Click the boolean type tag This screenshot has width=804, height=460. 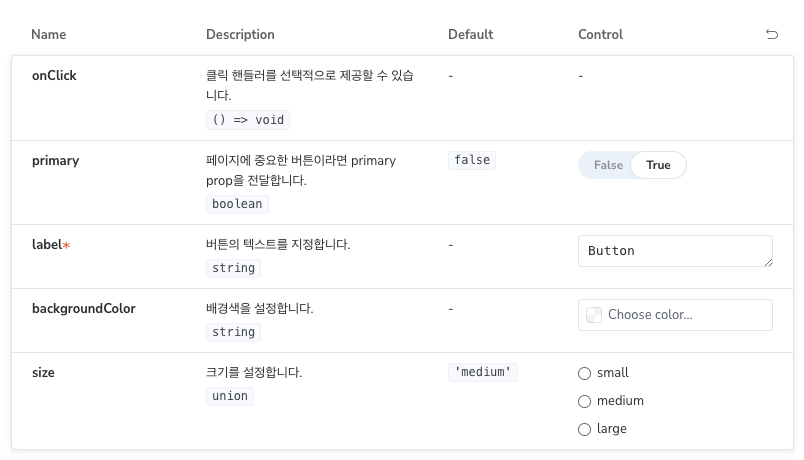[x=237, y=204]
